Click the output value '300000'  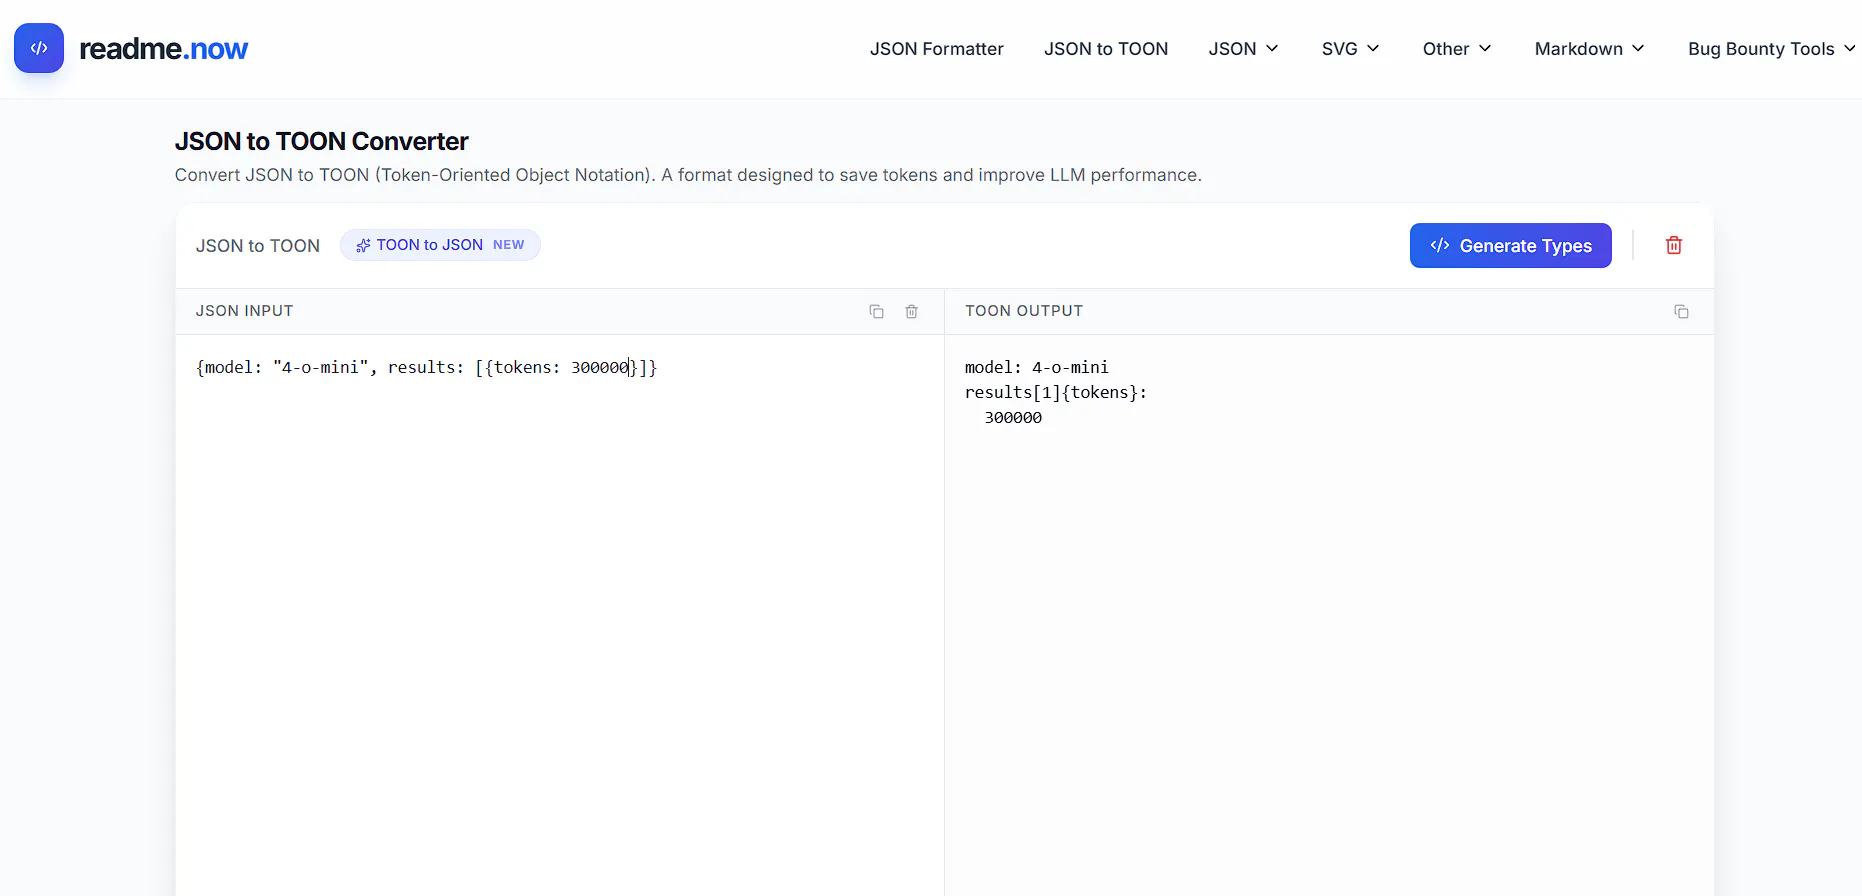1013,417
